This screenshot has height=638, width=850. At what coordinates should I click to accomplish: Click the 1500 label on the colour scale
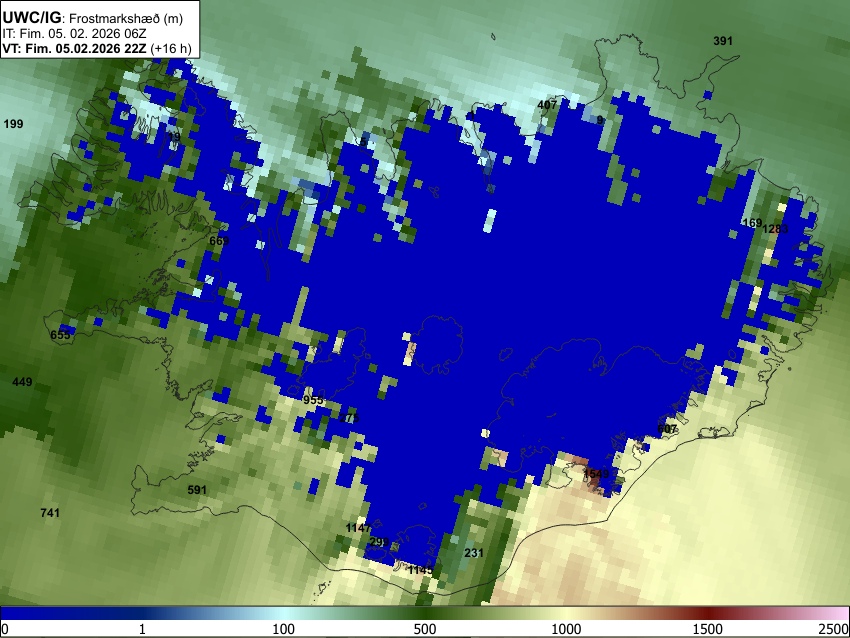point(708,629)
